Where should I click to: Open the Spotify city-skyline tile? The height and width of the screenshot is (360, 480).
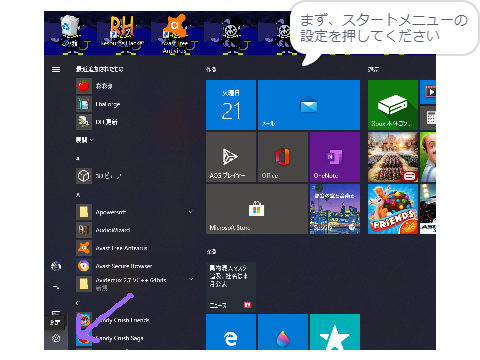point(335,209)
